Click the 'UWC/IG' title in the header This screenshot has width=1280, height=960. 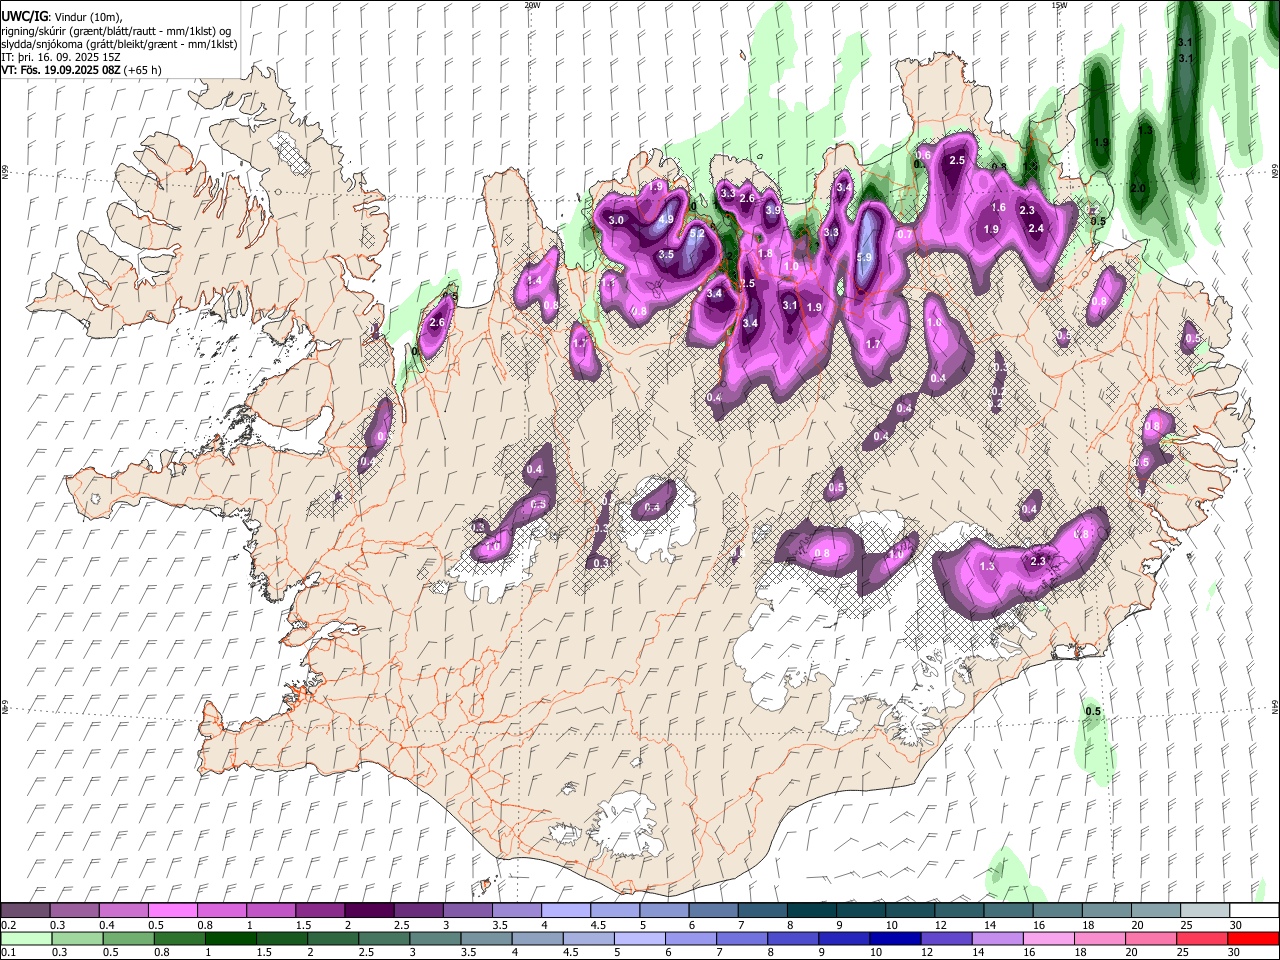point(23,17)
